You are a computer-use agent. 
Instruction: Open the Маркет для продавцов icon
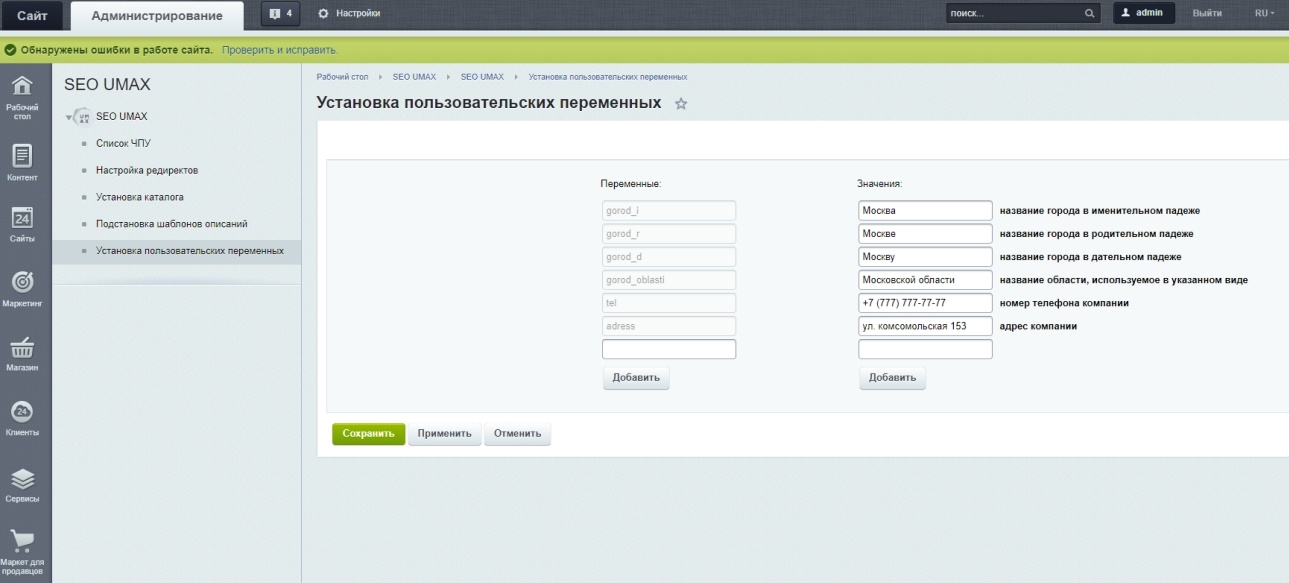(x=25, y=532)
